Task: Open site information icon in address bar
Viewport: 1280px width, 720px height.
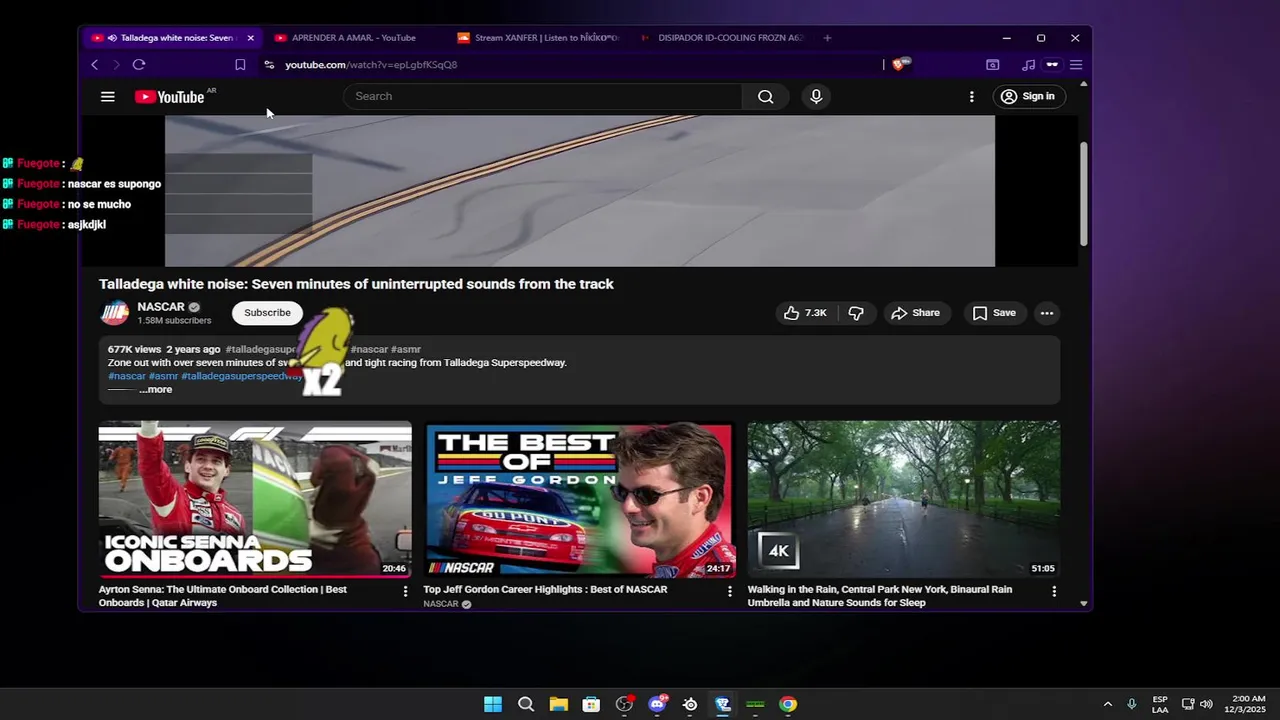Action: click(x=269, y=65)
